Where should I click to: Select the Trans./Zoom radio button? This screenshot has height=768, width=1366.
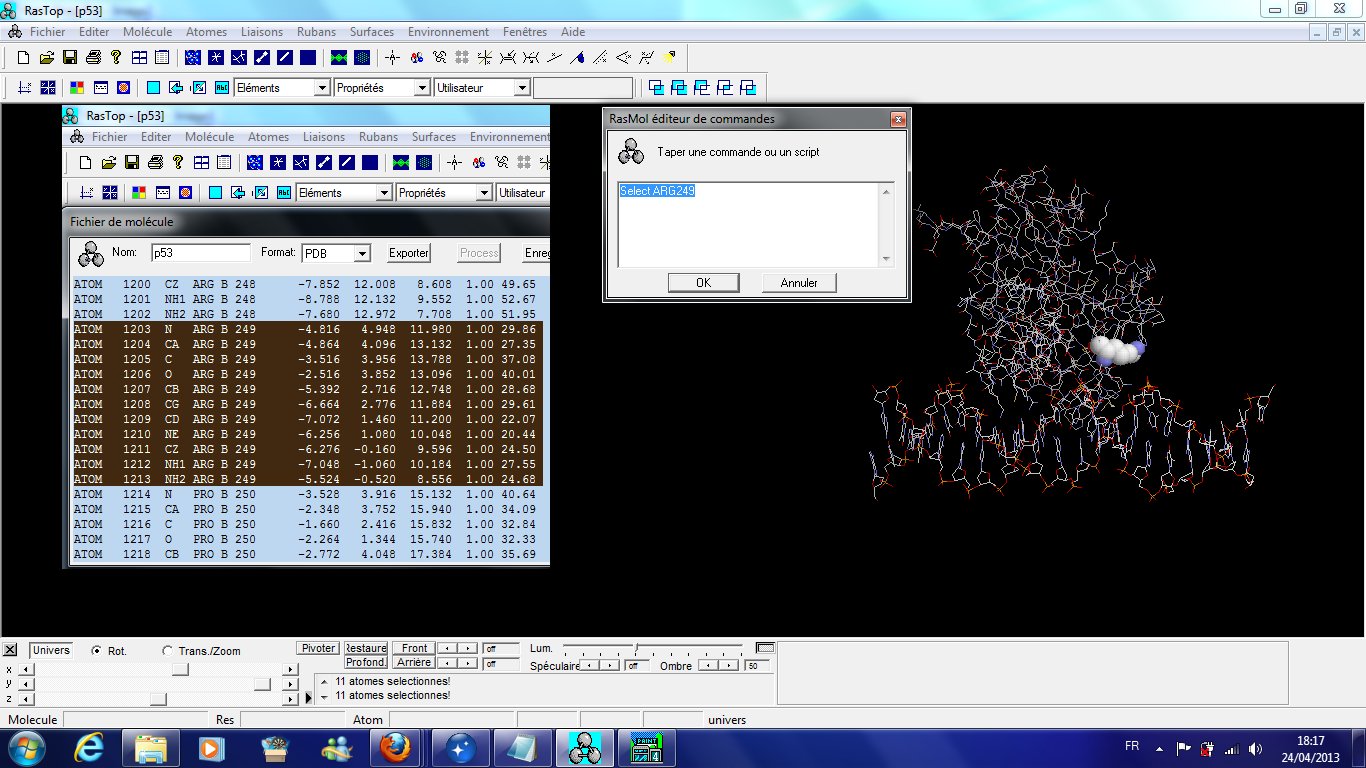click(167, 650)
